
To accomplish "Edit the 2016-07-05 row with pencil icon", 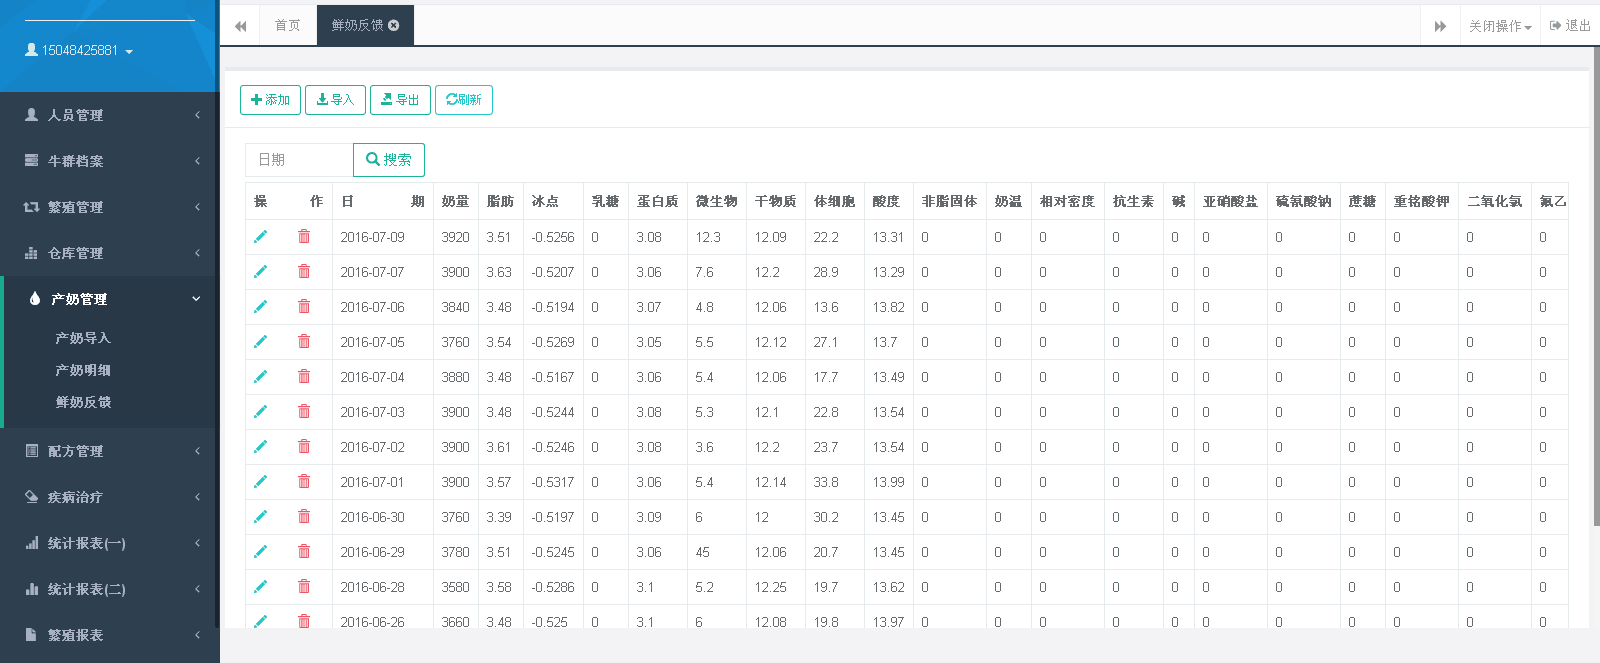I will [x=260, y=342].
